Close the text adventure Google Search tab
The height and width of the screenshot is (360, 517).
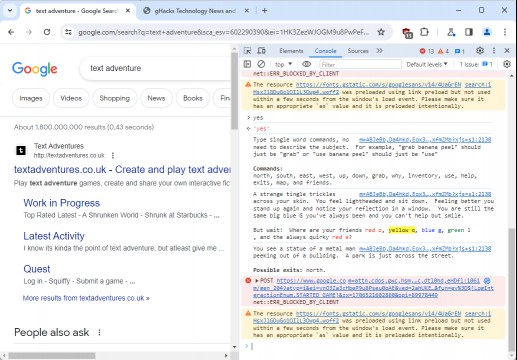coord(128,11)
